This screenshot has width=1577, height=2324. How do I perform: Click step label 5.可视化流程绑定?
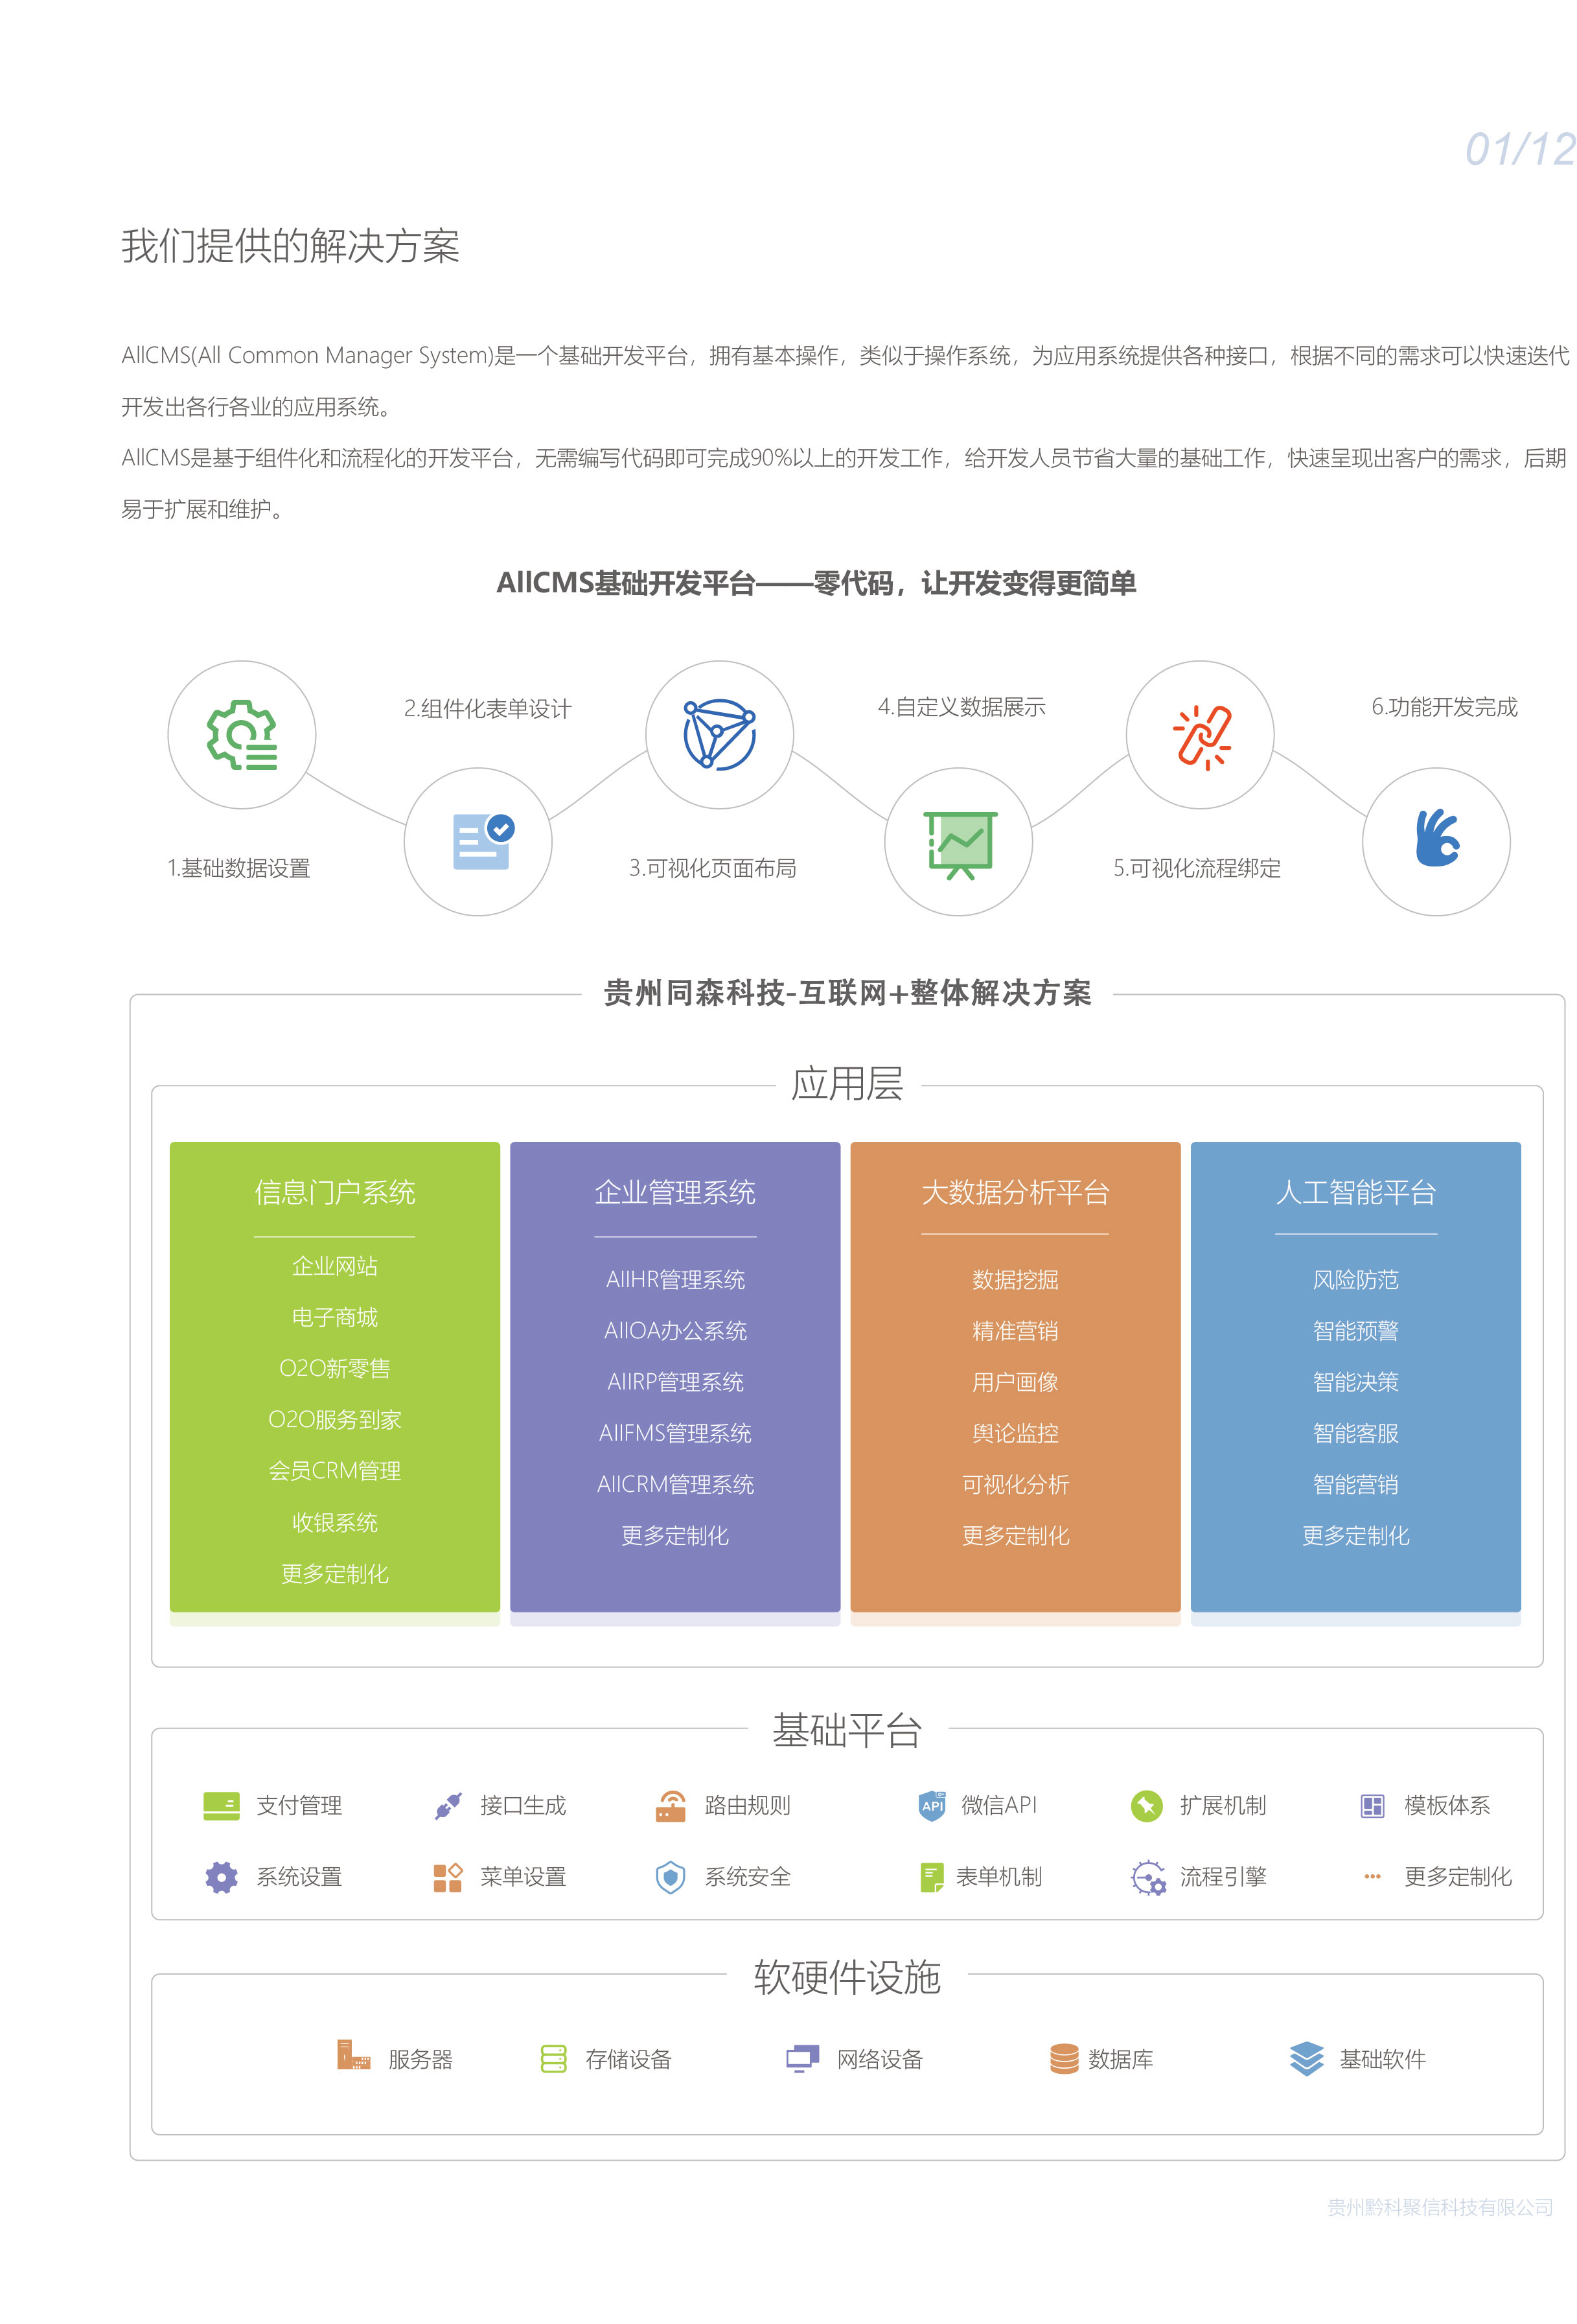pos(1197,868)
